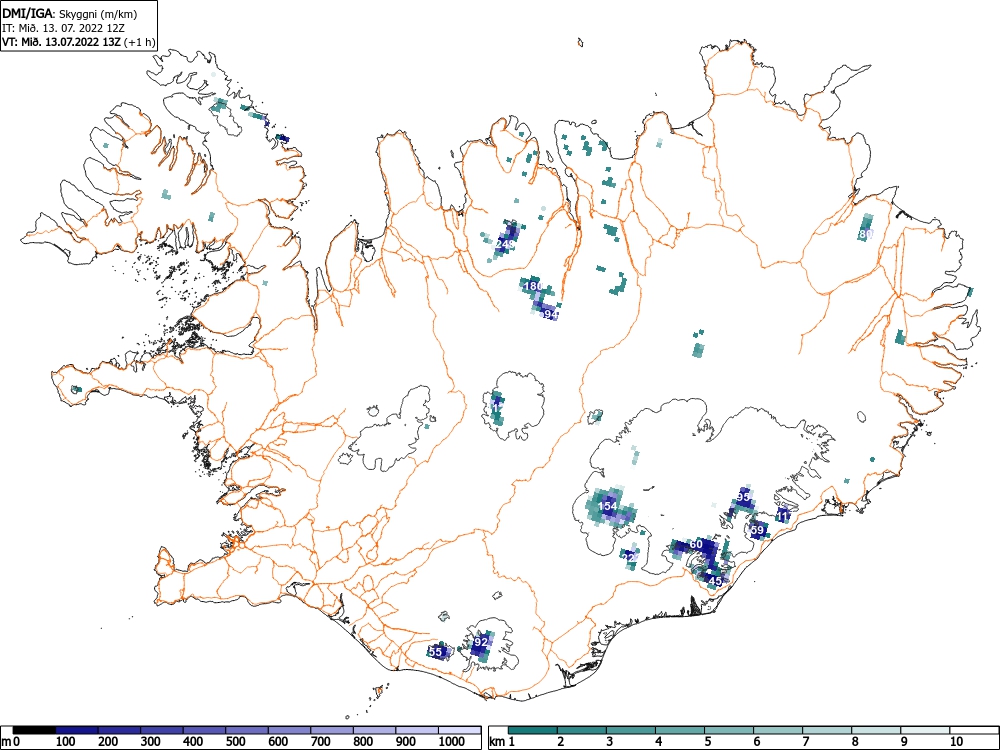
Task: Click the map value "45"
Action: [716, 581]
